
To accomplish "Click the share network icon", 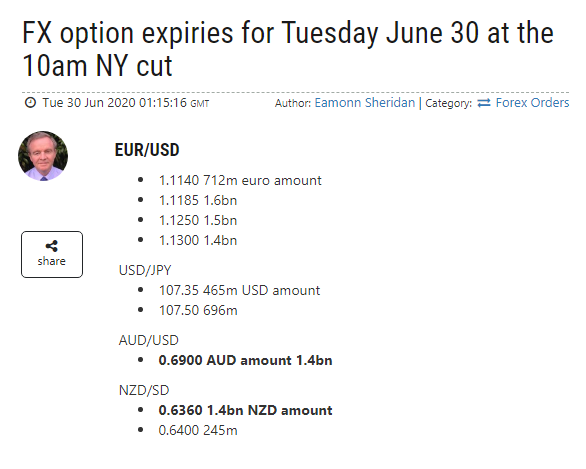I will click(52, 246).
